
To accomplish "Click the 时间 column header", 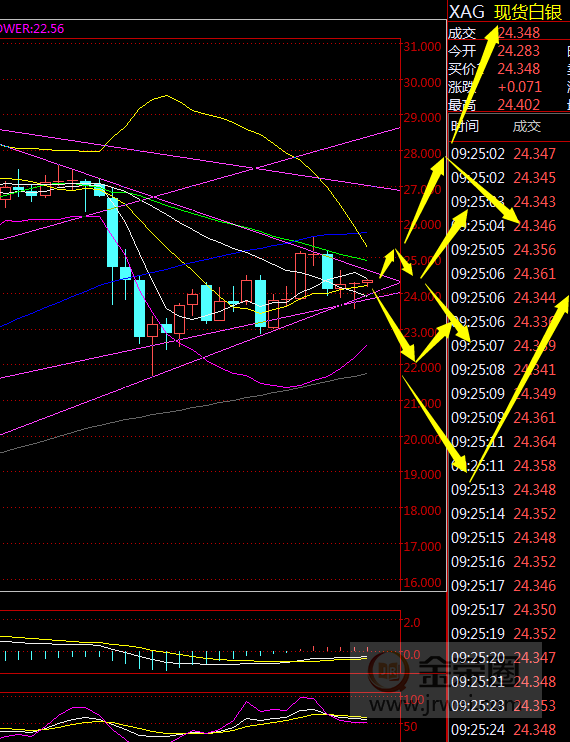I will point(465,126).
